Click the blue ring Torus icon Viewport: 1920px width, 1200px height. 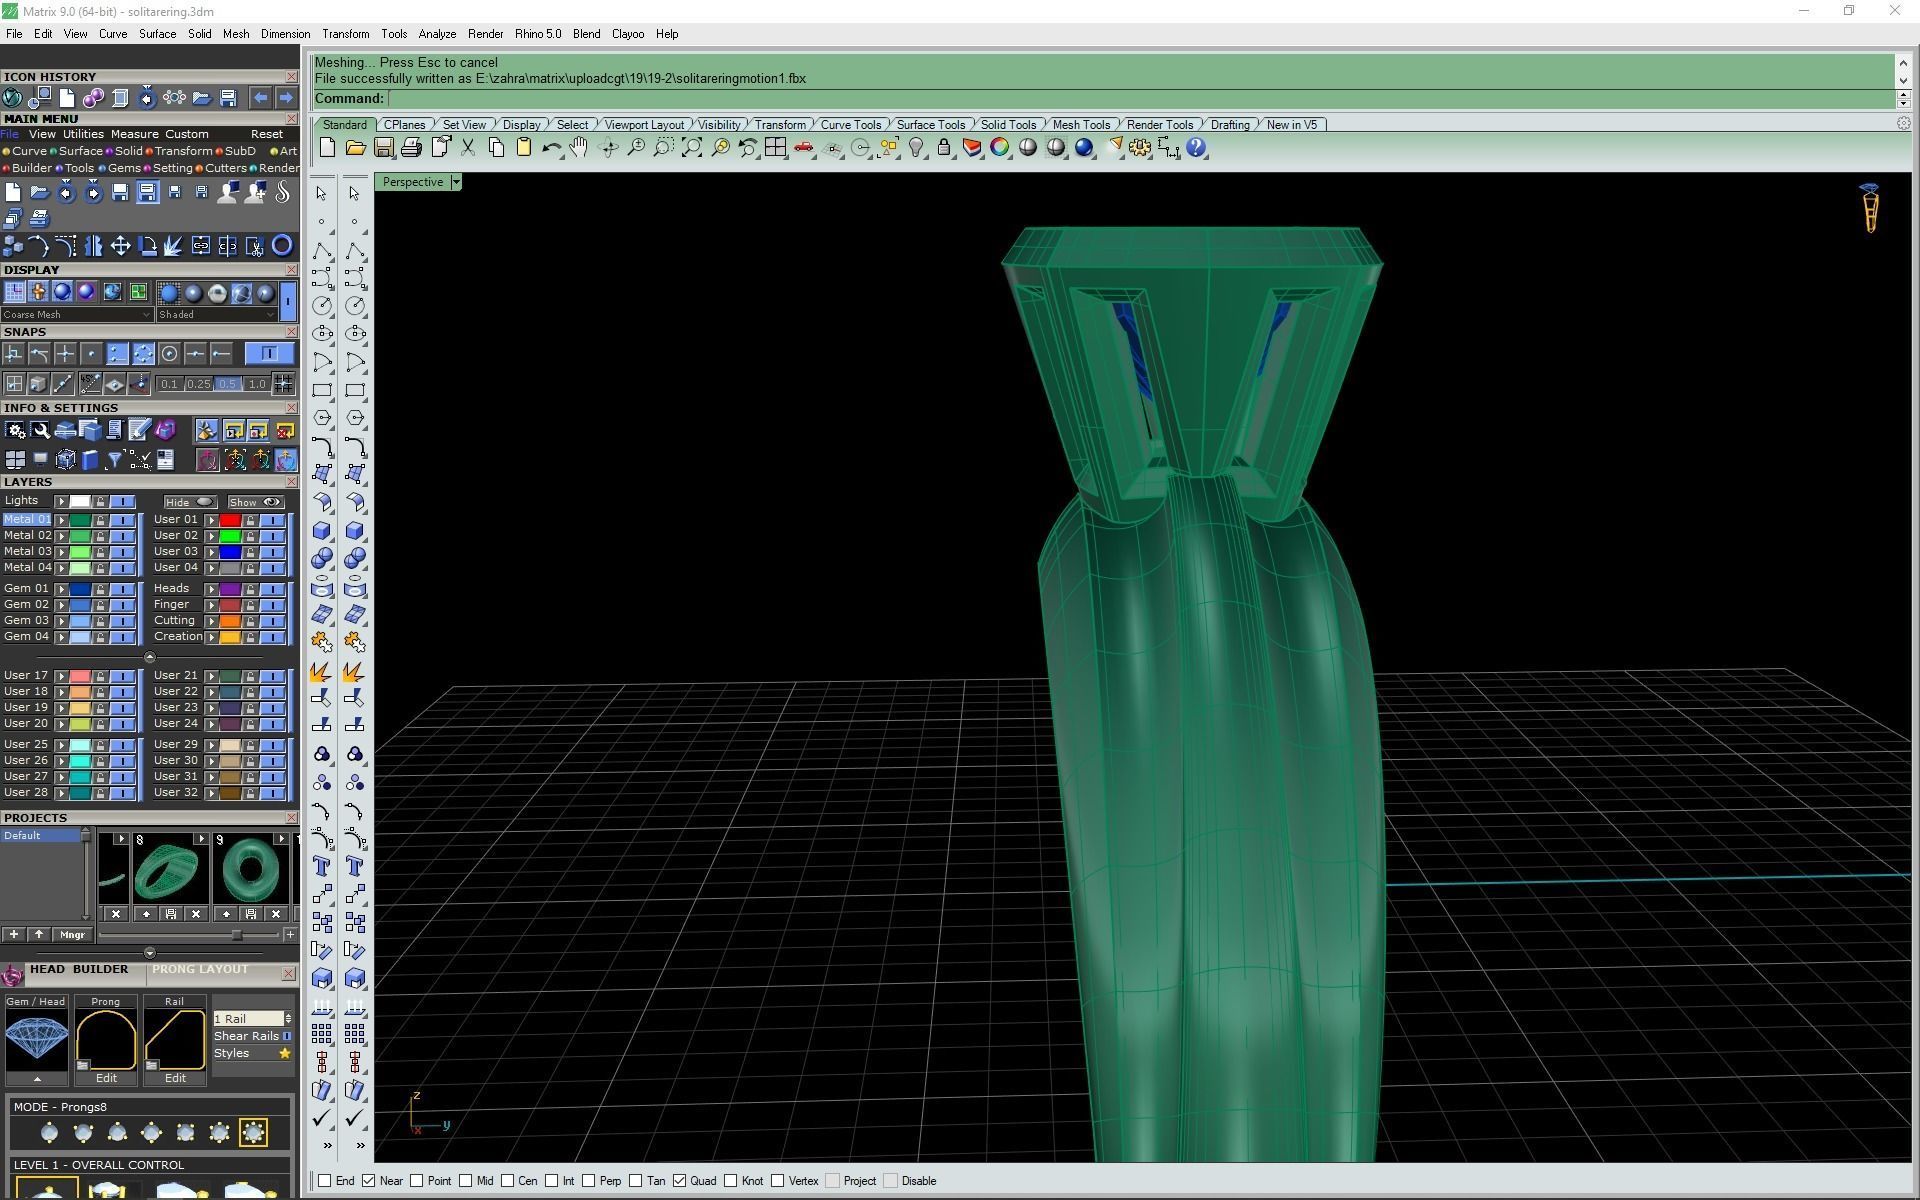(x=282, y=246)
